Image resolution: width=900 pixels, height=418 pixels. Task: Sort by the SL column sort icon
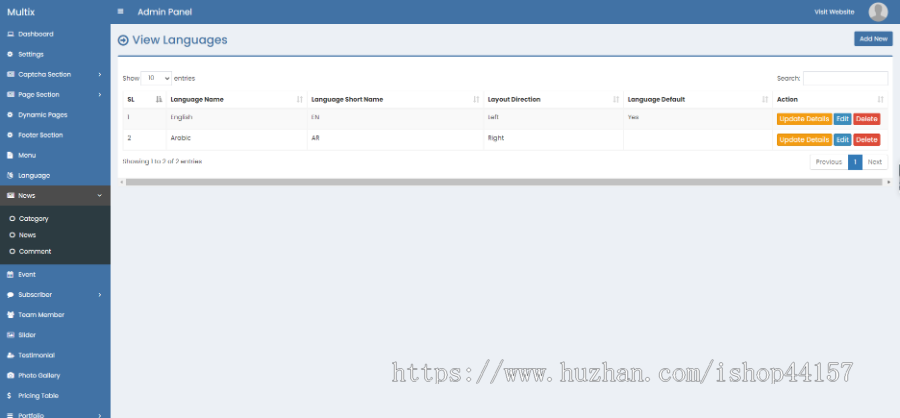tap(159, 99)
